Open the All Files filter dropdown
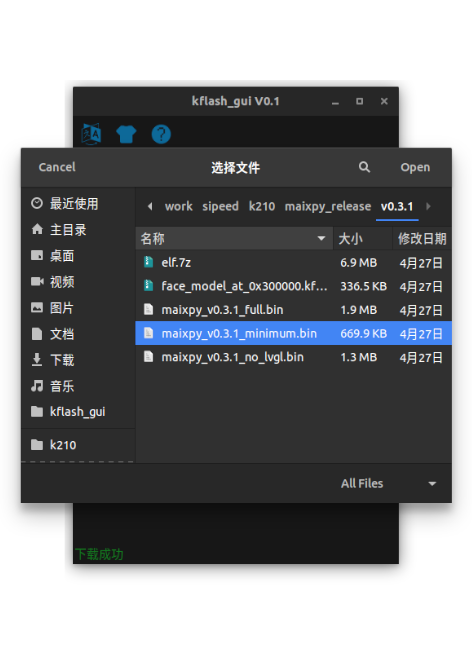The height and width of the screenshot is (645, 472). [388, 483]
